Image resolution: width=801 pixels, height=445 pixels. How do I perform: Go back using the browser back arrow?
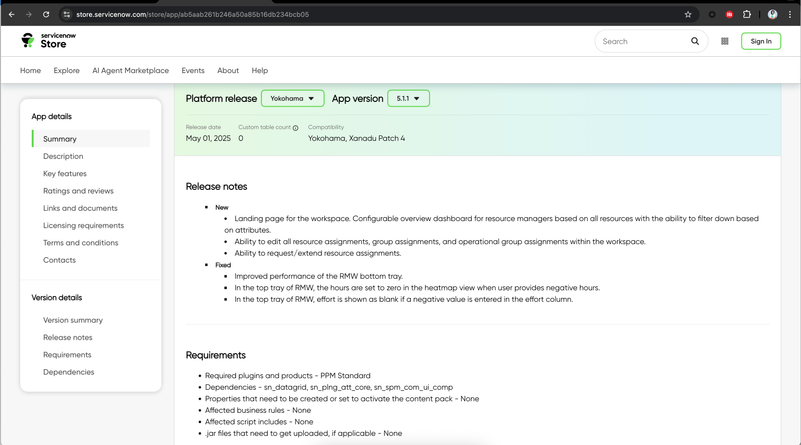[x=12, y=14]
